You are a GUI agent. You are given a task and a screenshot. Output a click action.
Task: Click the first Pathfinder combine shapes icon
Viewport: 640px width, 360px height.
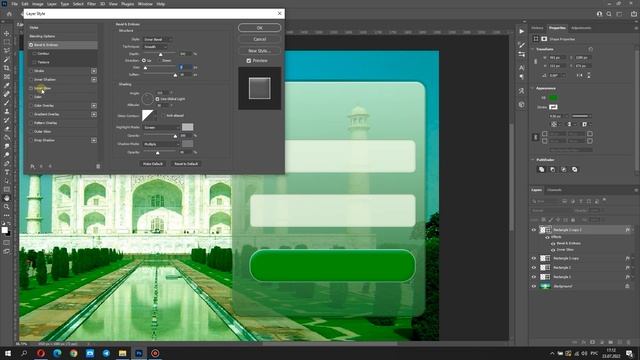pos(542,169)
